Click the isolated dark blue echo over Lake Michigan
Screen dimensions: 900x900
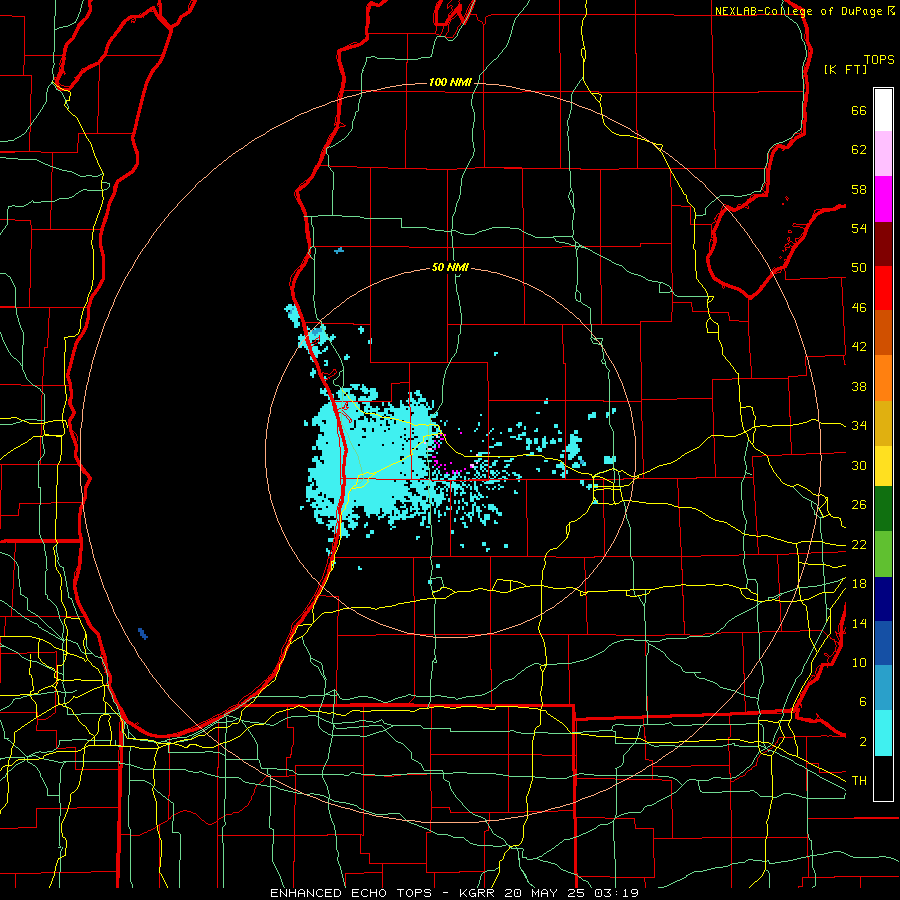pyautogui.click(x=142, y=634)
